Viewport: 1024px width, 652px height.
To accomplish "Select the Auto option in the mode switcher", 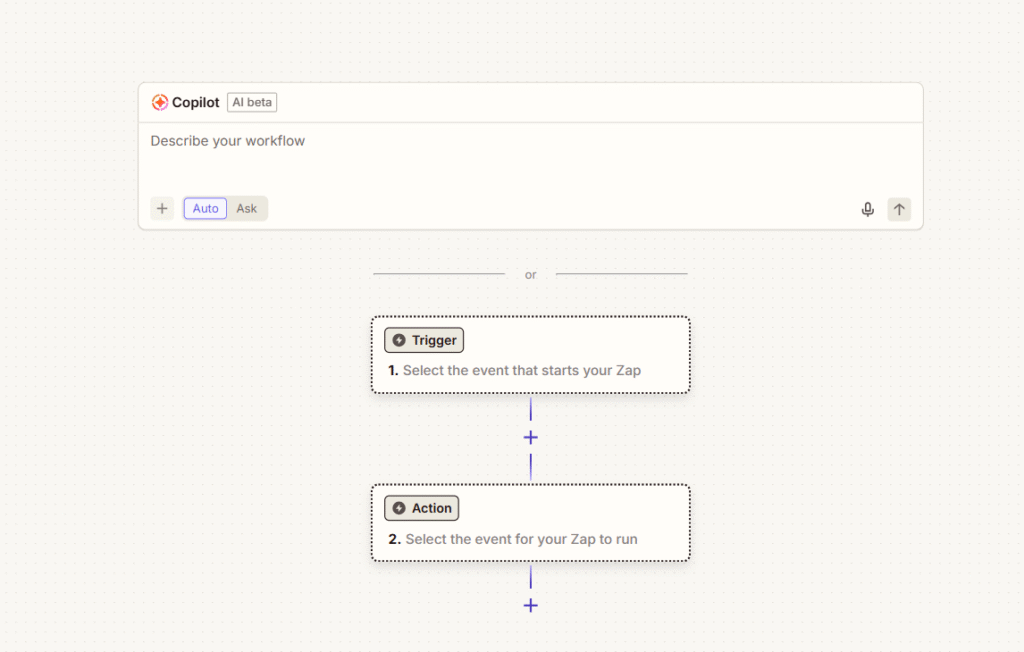I will tap(204, 208).
